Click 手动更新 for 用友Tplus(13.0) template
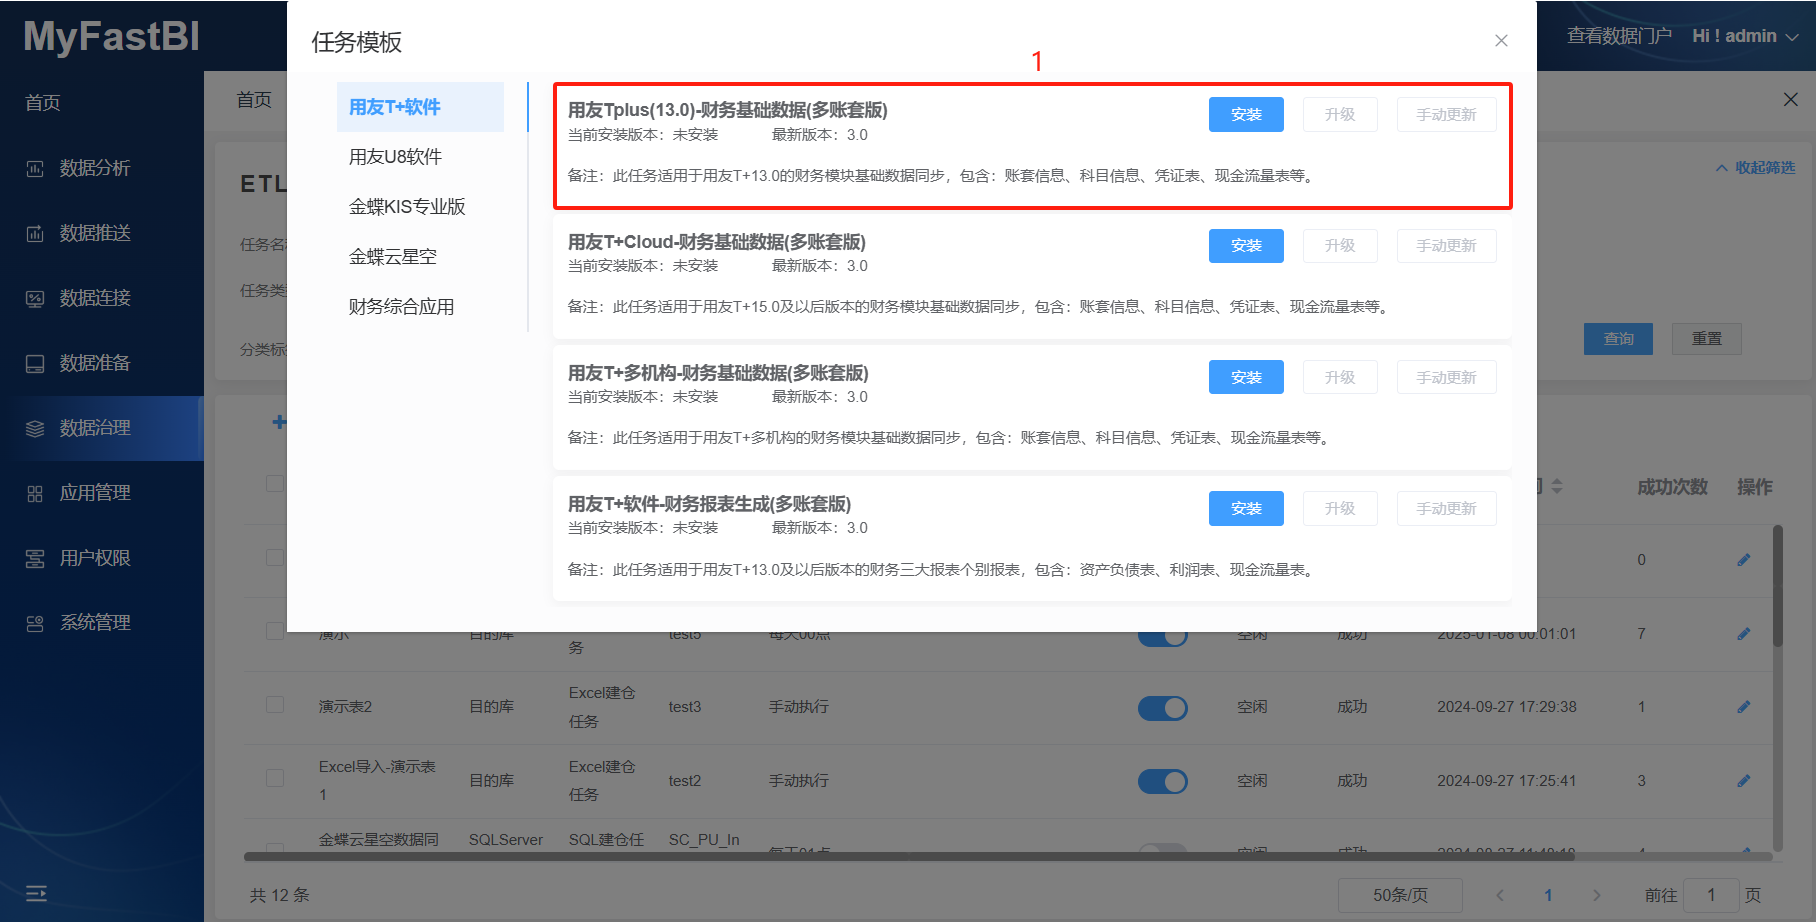Image resolution: width=1816 pixels, height=922 pixels. tap(1446, 115)
